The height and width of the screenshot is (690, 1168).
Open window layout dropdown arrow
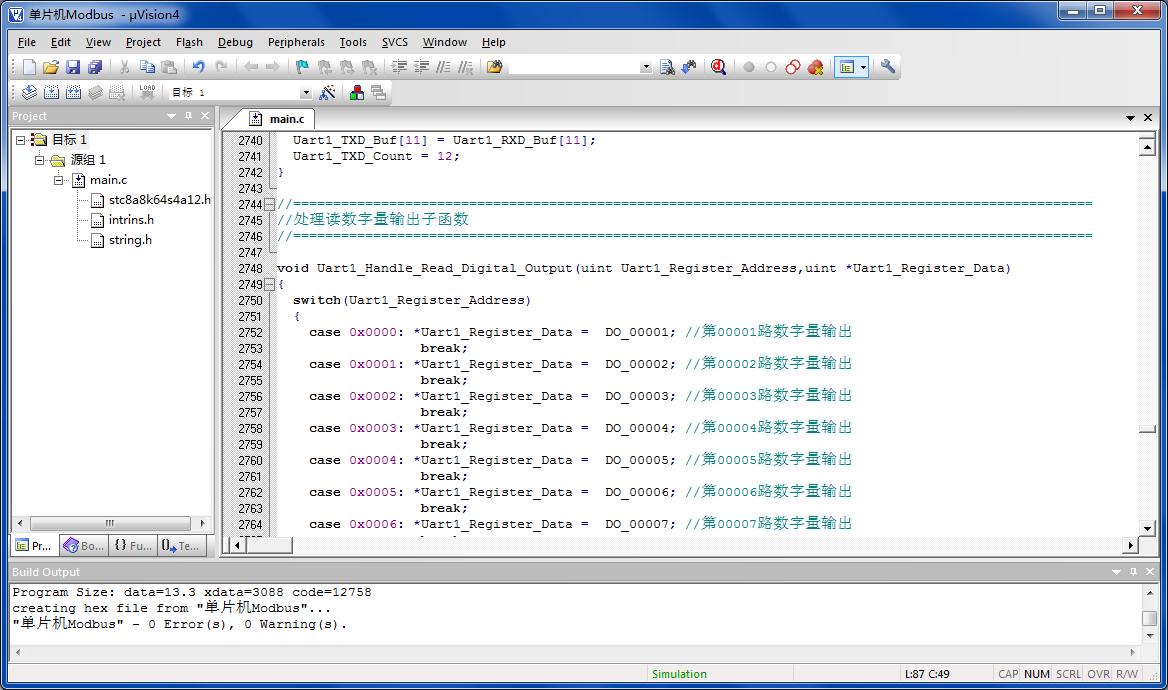pos(863,67)
